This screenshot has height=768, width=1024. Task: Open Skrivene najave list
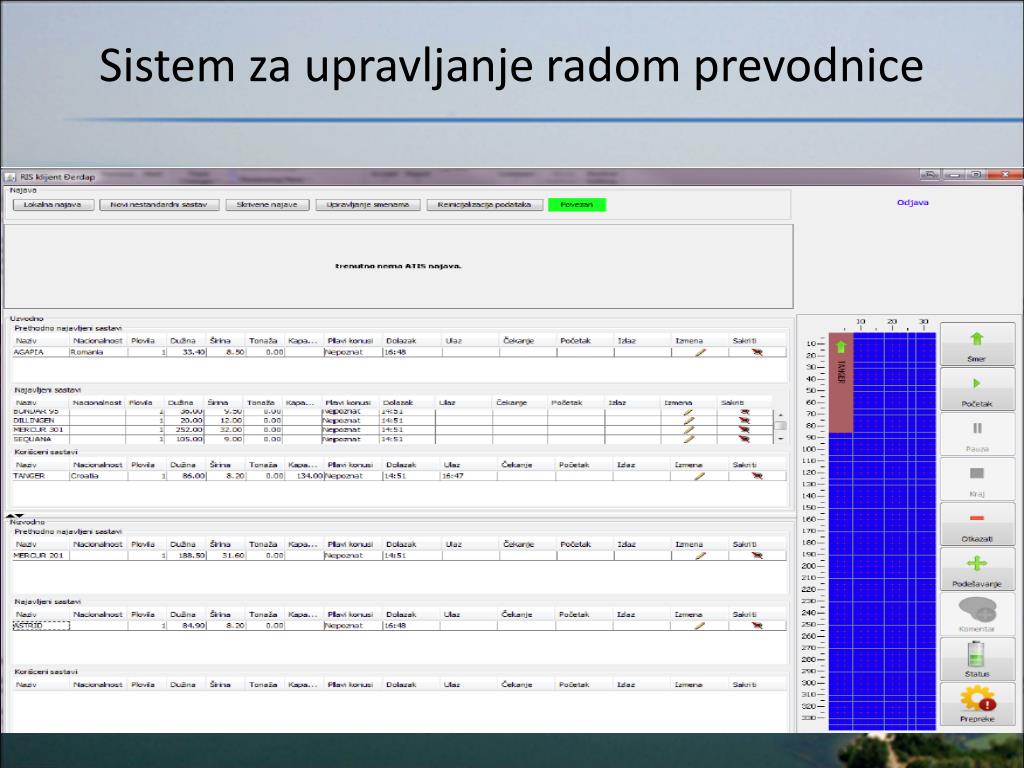click(267, 204)
